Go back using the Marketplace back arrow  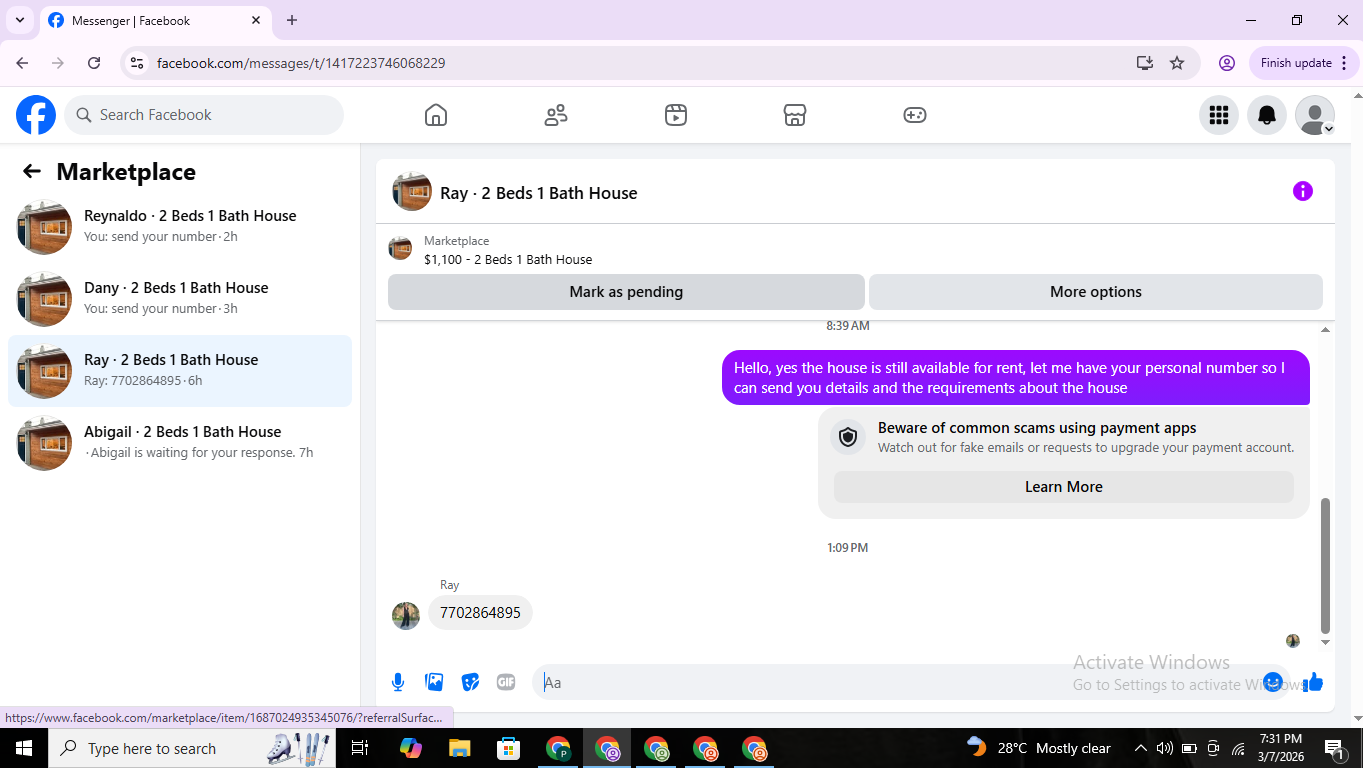[x=32, y=171]
